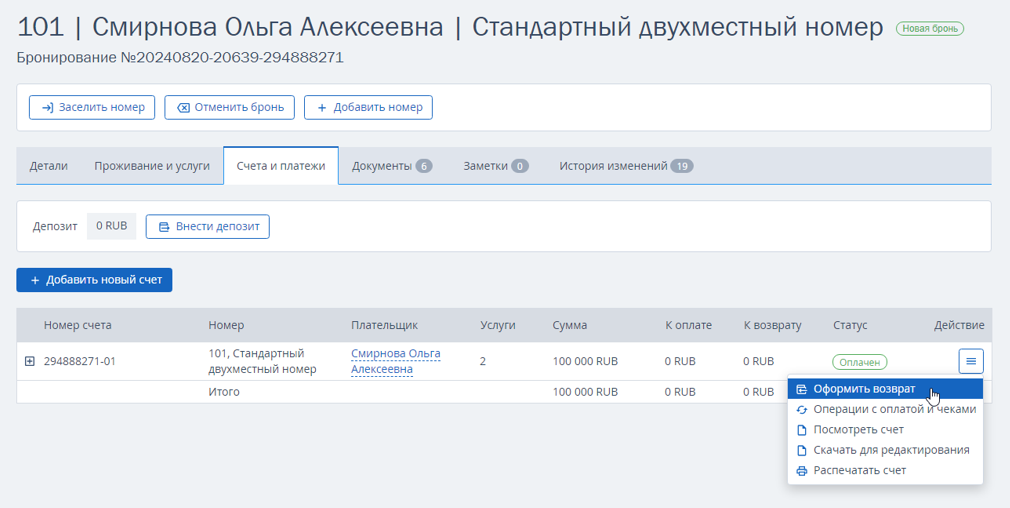Click the 'Итого' total row label

pos(224,391)
